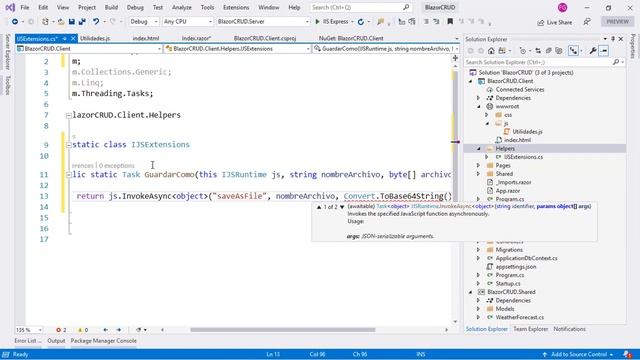Open the Properties side tab
The width and height of the screenshot is (640, 360).
pyautogui.click(x=633, y=47)
